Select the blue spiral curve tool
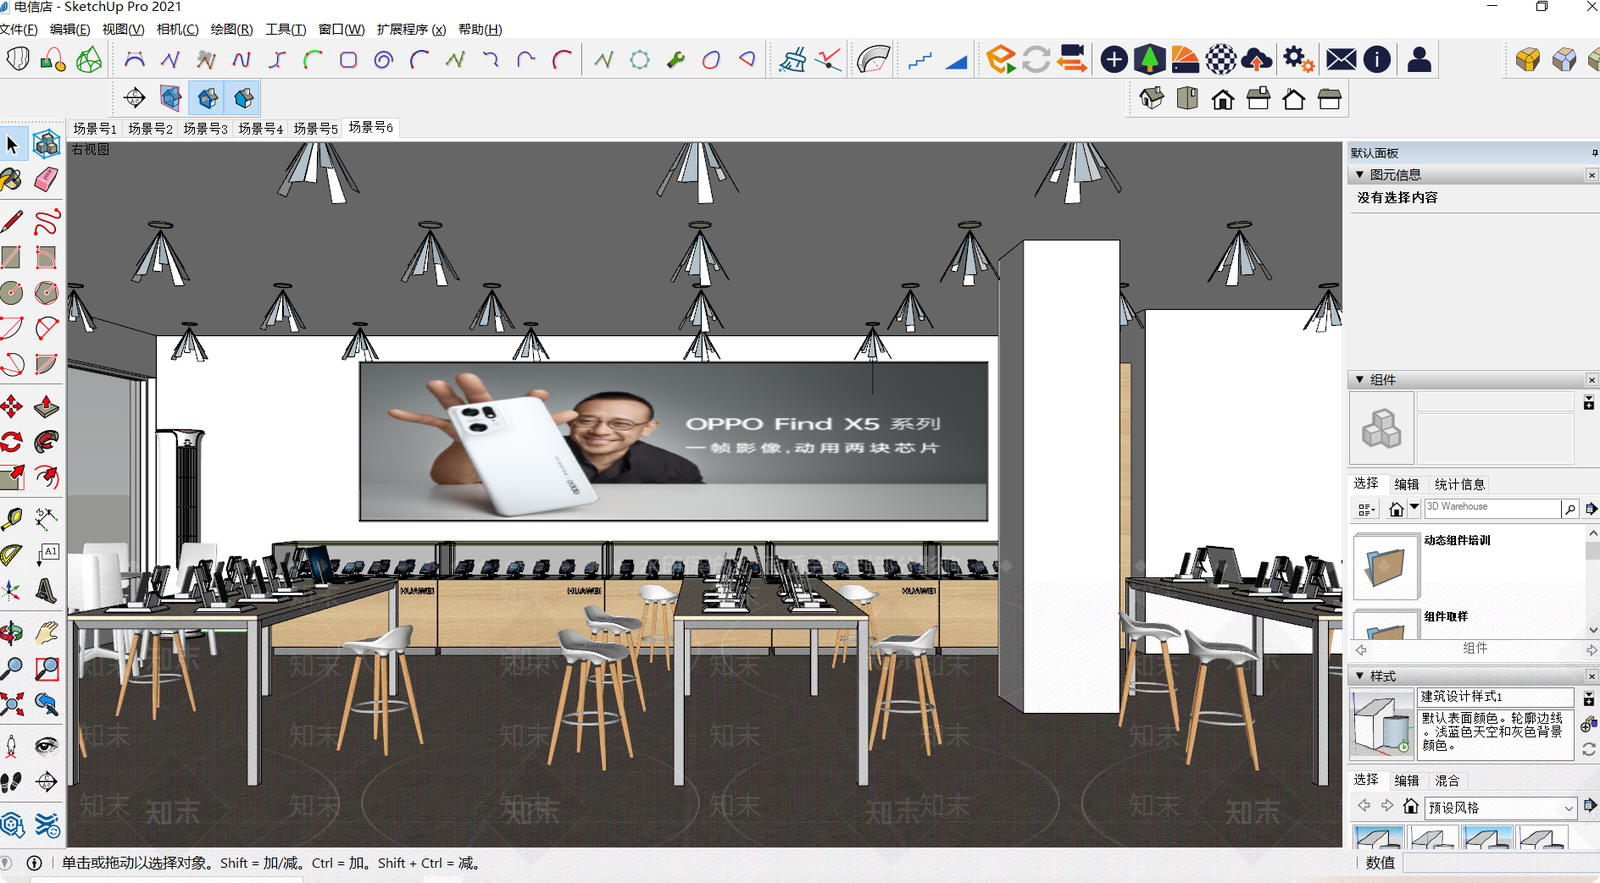 coord(383,60)
